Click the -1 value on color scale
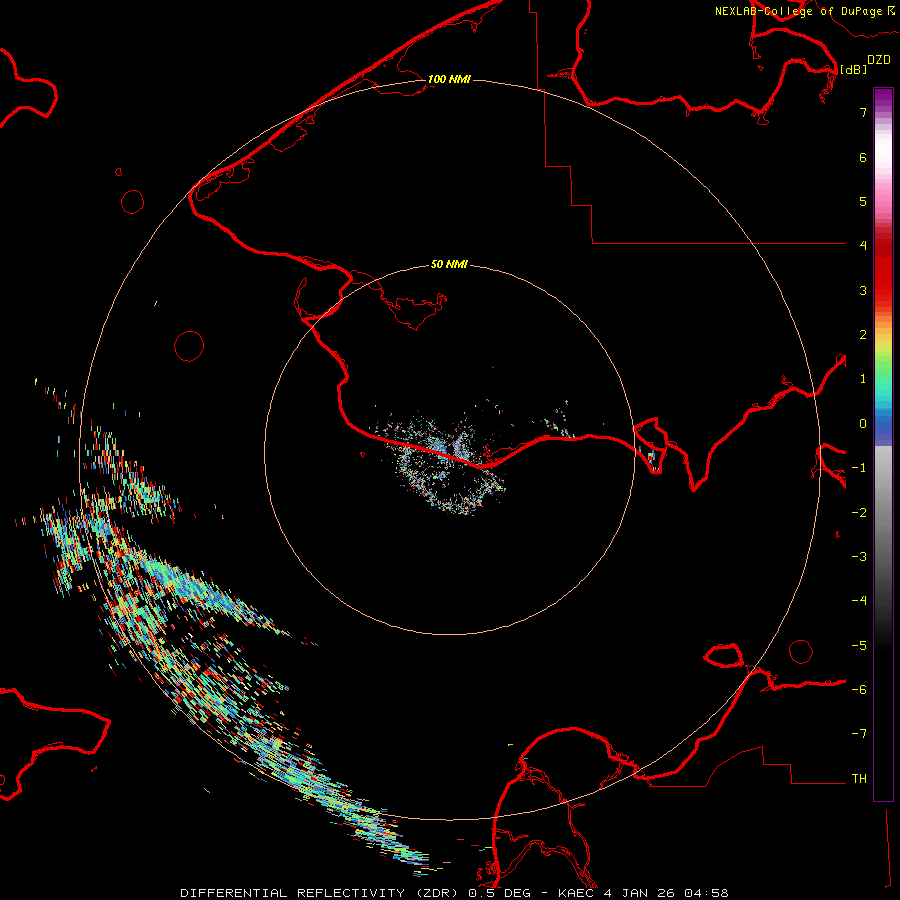The height and width of the screenshot is (900, 900). [x=859, y=468]
